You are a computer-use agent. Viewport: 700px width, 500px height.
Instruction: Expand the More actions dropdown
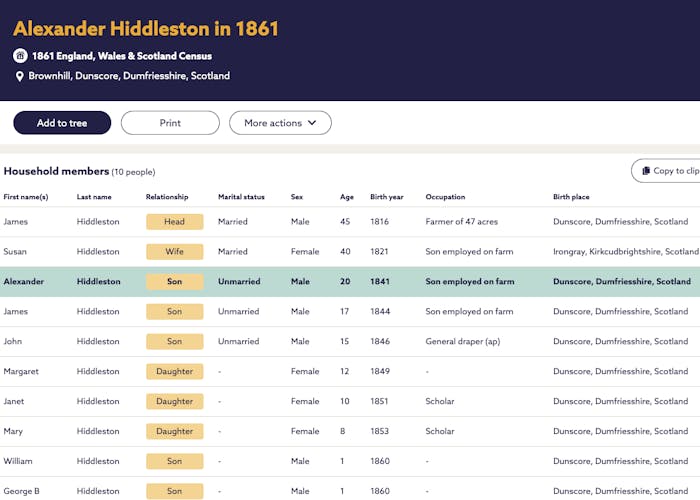tap(280, 123)
